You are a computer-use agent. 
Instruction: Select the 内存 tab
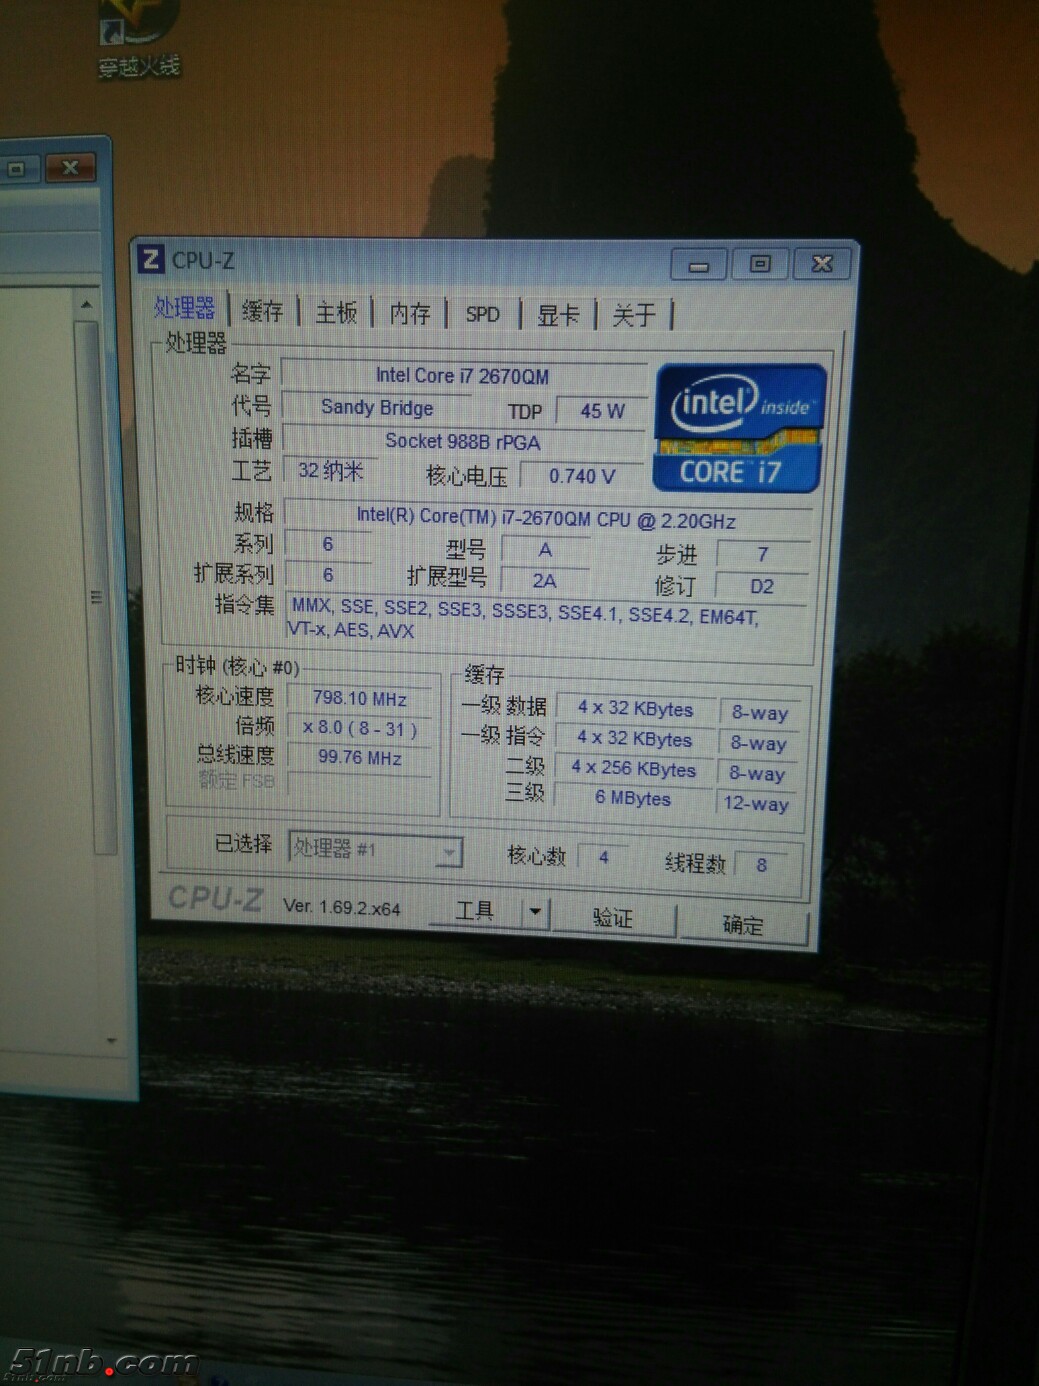coord(410,314)
